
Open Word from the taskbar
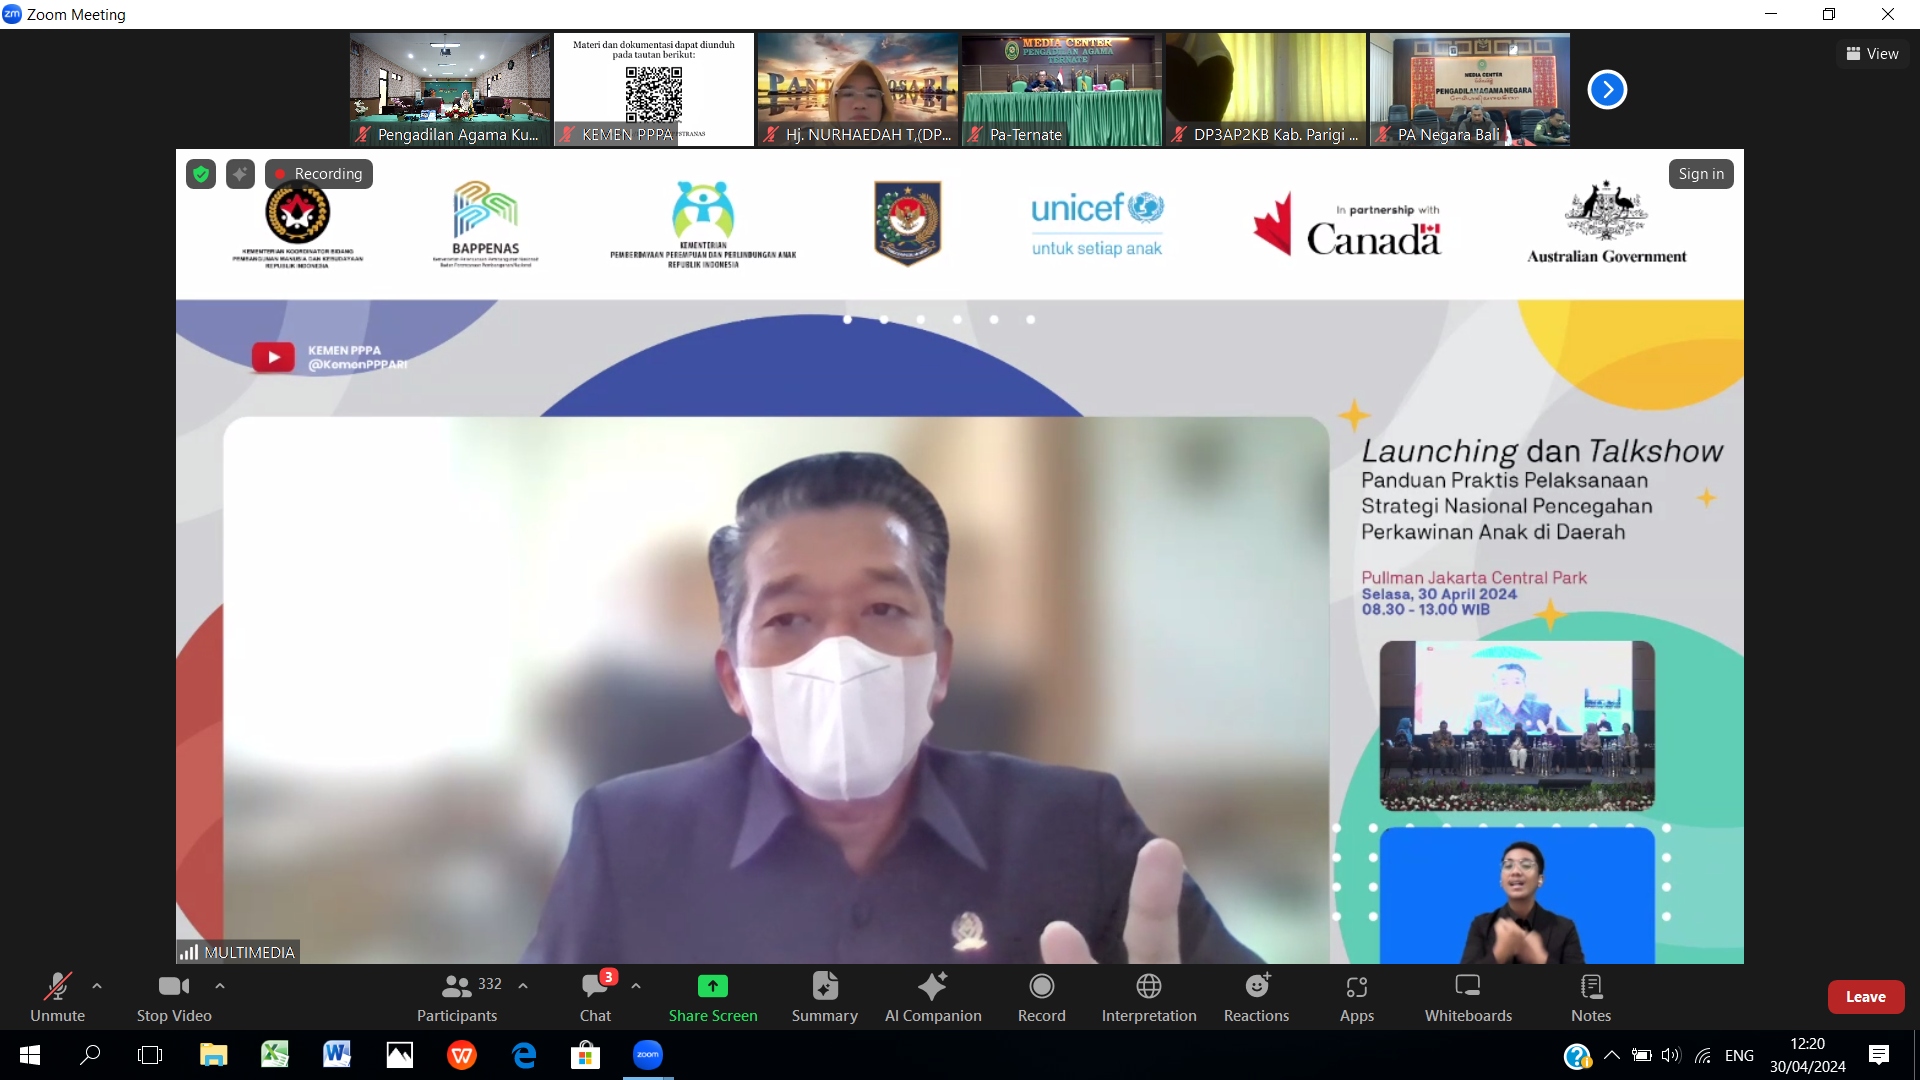(x=337, y=1055)
